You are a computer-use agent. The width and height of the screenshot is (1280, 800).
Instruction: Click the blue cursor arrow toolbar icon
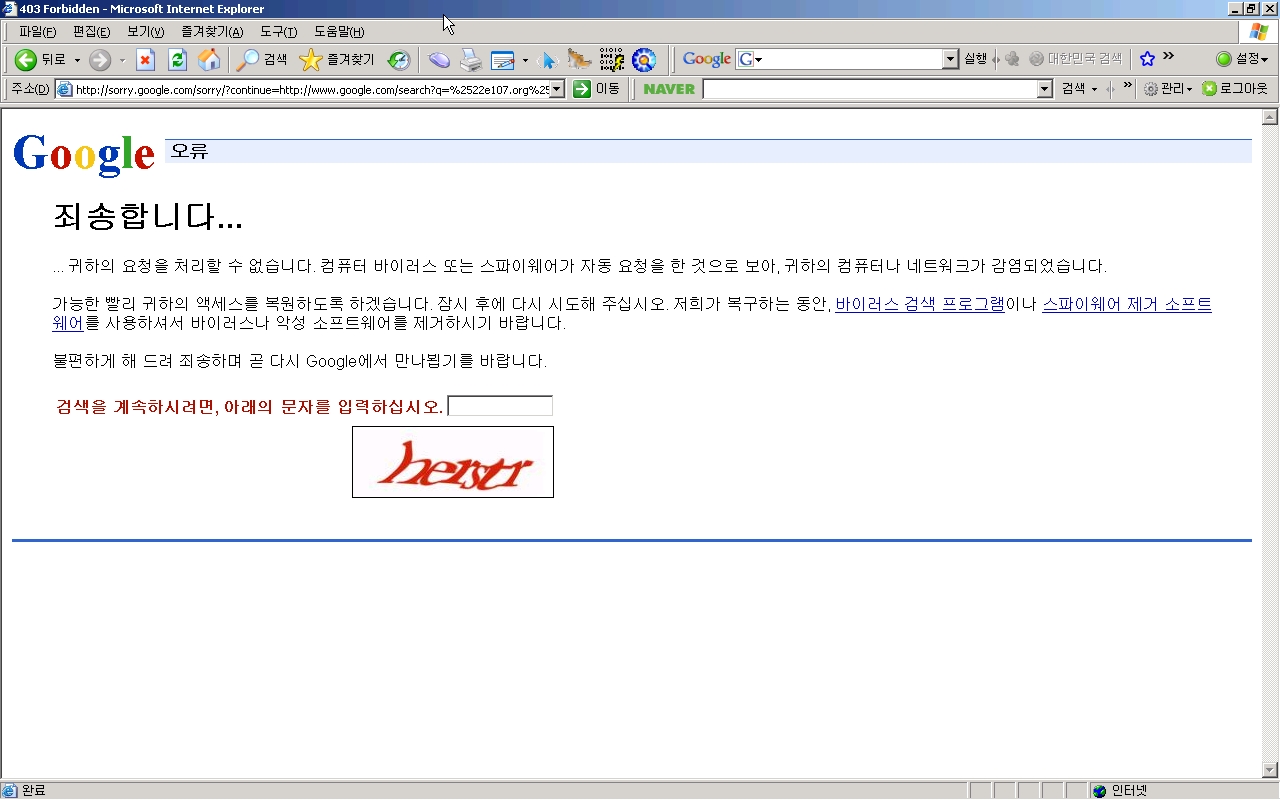[547, 60]
